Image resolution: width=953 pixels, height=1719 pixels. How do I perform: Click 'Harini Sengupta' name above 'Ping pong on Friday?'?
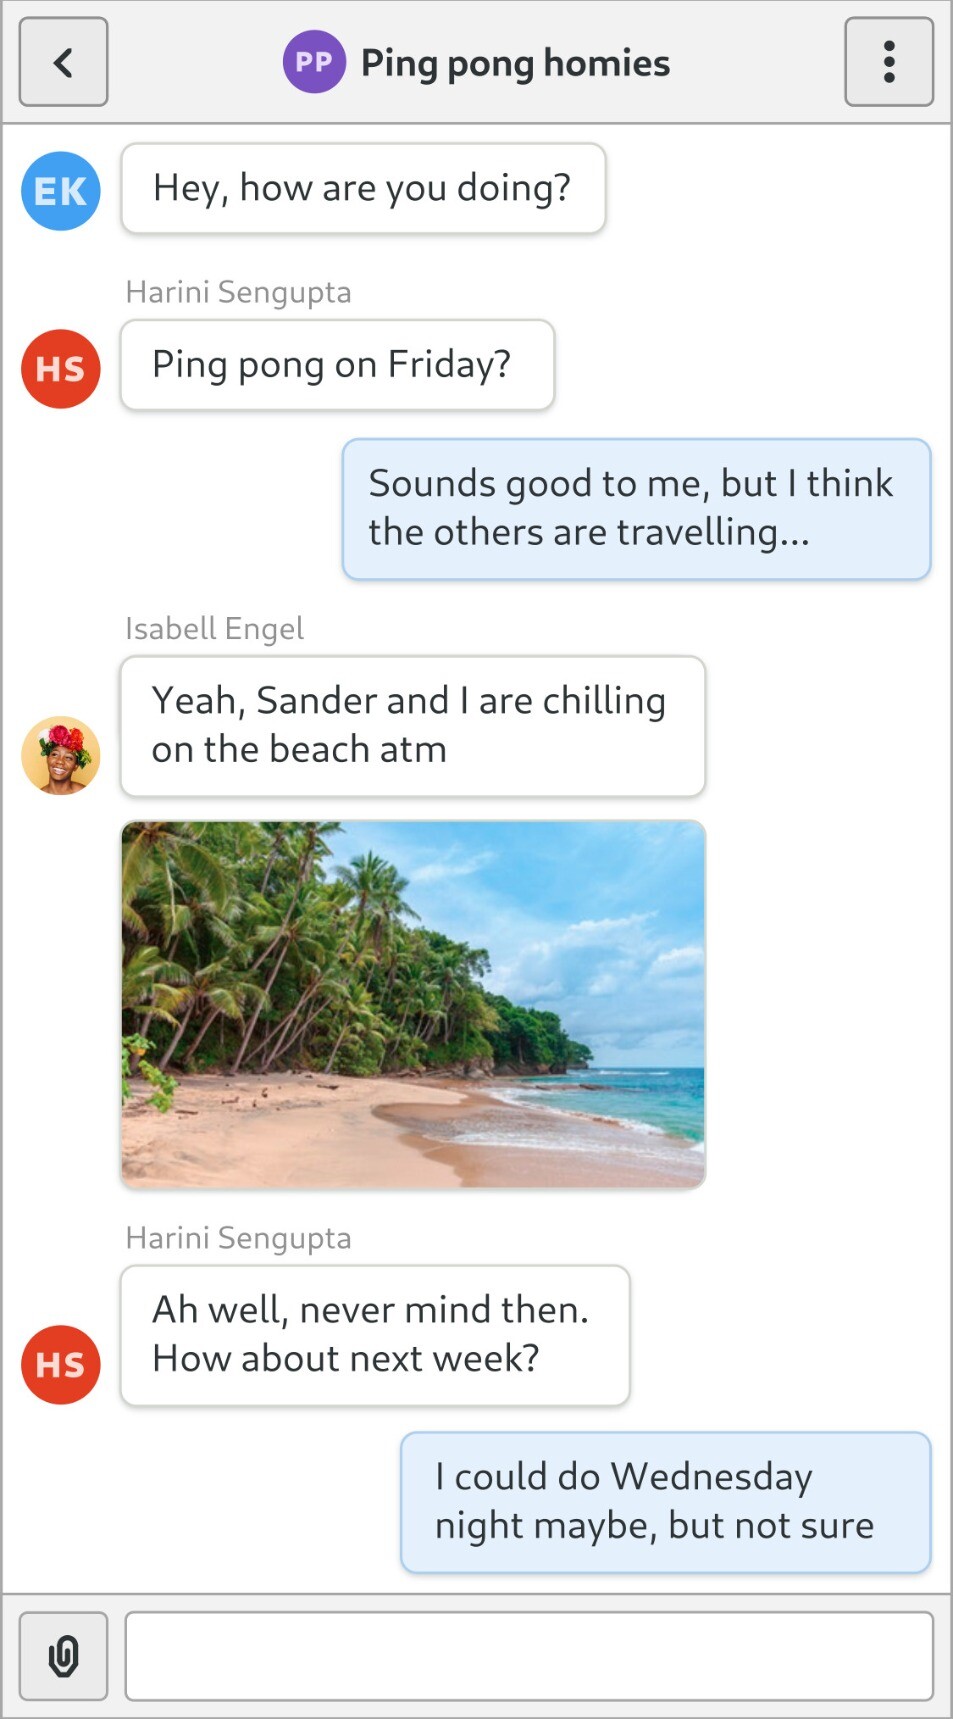click(238, 293)
